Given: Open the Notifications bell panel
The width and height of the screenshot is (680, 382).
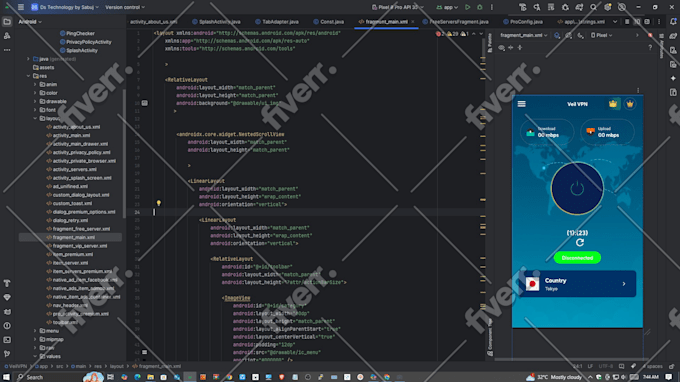Looking at the screenshot, I should (673, 22).
